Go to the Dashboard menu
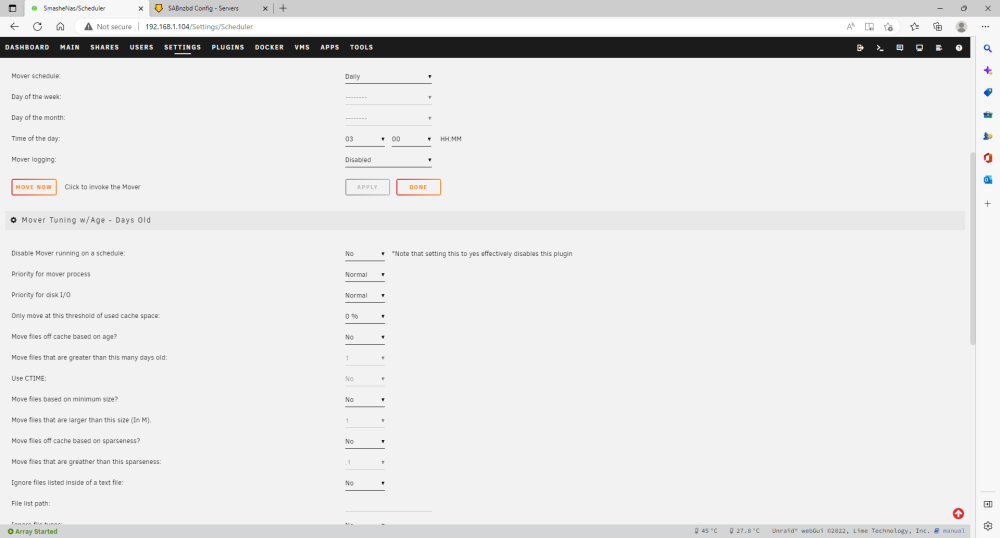Viewport: 1000px width, 538px height. pyautogui.click(x=27, y=47)
